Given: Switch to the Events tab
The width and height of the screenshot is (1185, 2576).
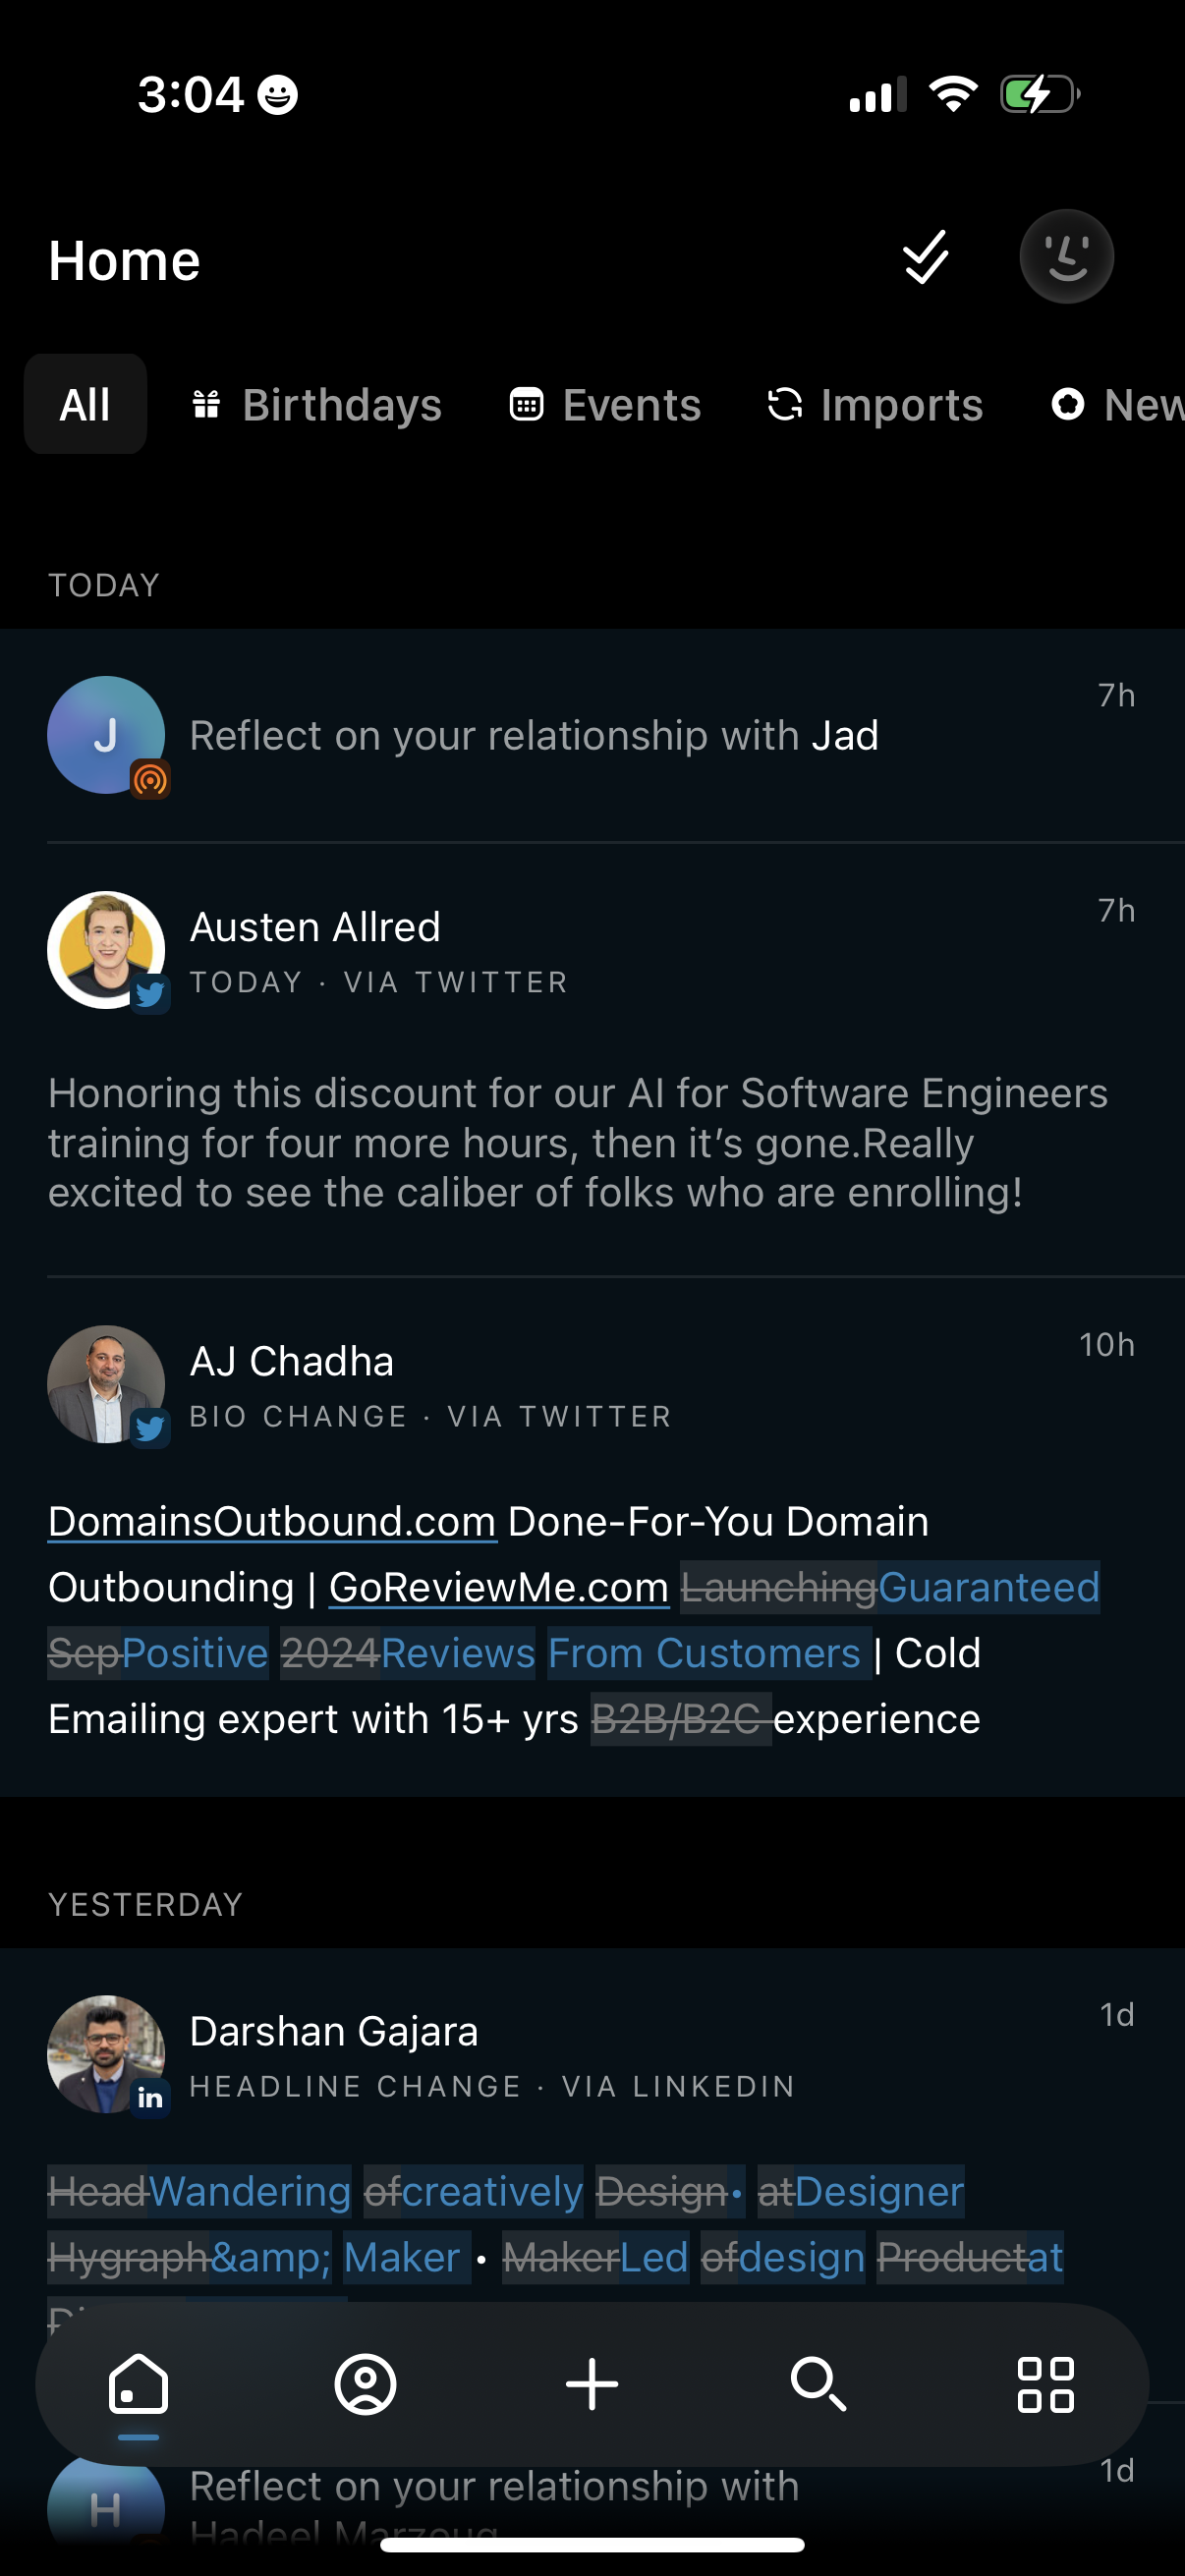Looking at the screenshot, I should 606,405.
